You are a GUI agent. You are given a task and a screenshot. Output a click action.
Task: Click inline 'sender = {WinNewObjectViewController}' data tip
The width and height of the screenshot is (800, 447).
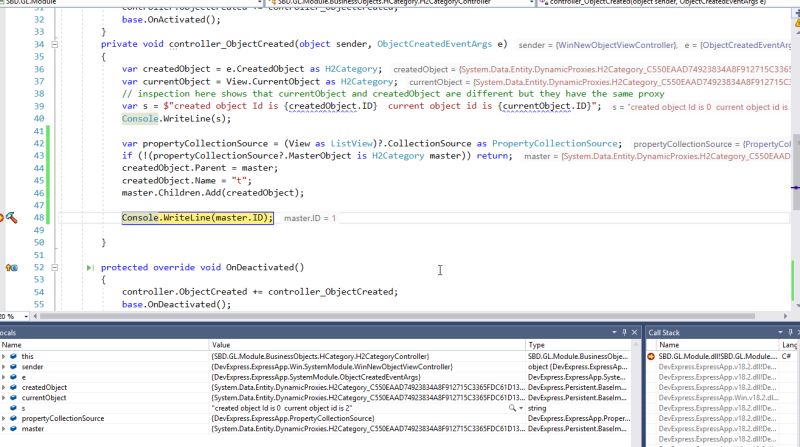coord(597,45)
